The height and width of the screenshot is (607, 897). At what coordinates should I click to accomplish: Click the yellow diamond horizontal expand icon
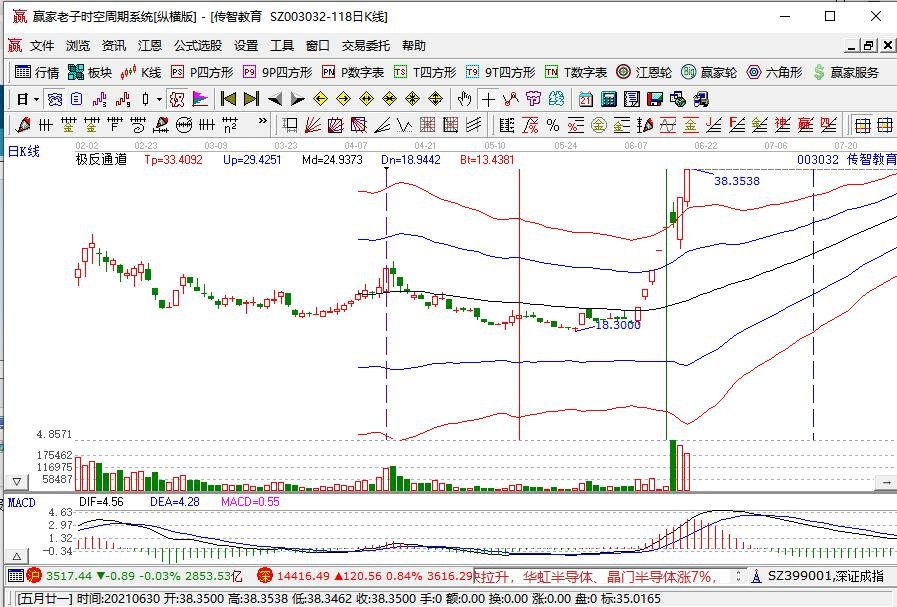[x=366, y=100]
